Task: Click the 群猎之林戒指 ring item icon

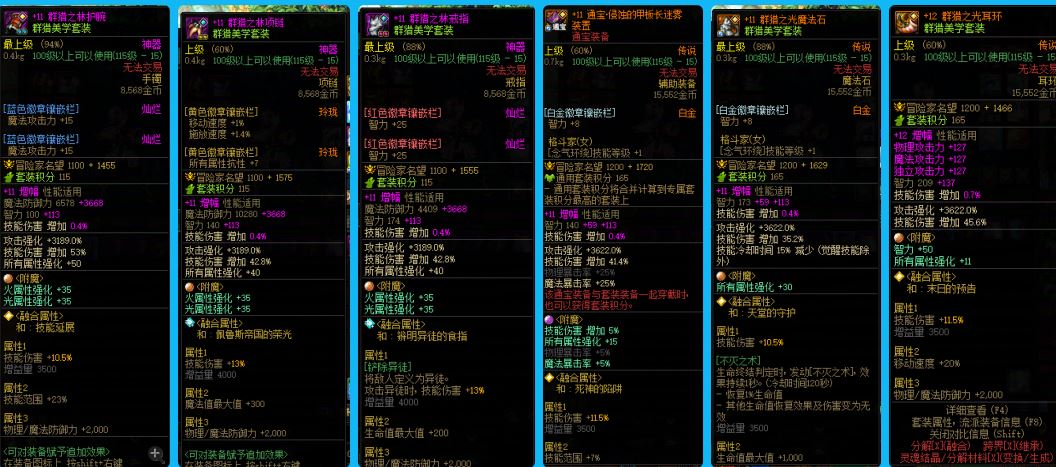Action: (378, 26)
